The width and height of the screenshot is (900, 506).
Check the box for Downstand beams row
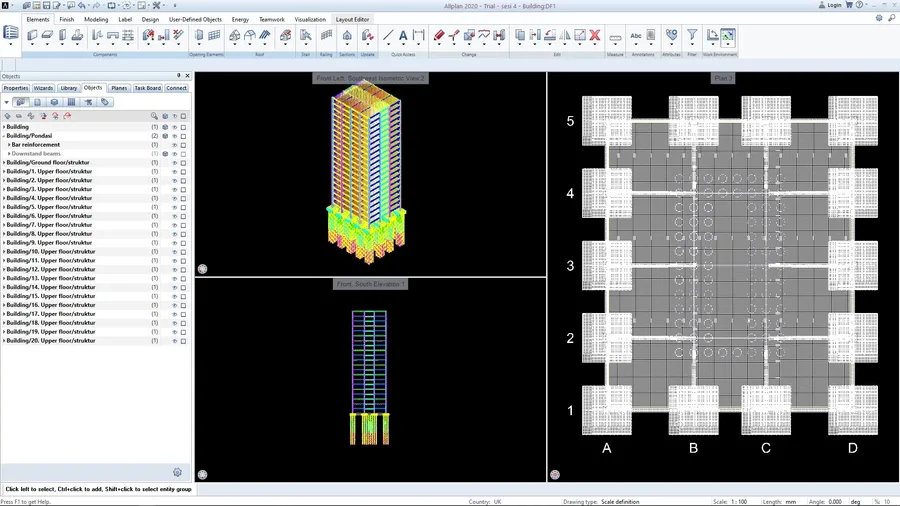184,154
